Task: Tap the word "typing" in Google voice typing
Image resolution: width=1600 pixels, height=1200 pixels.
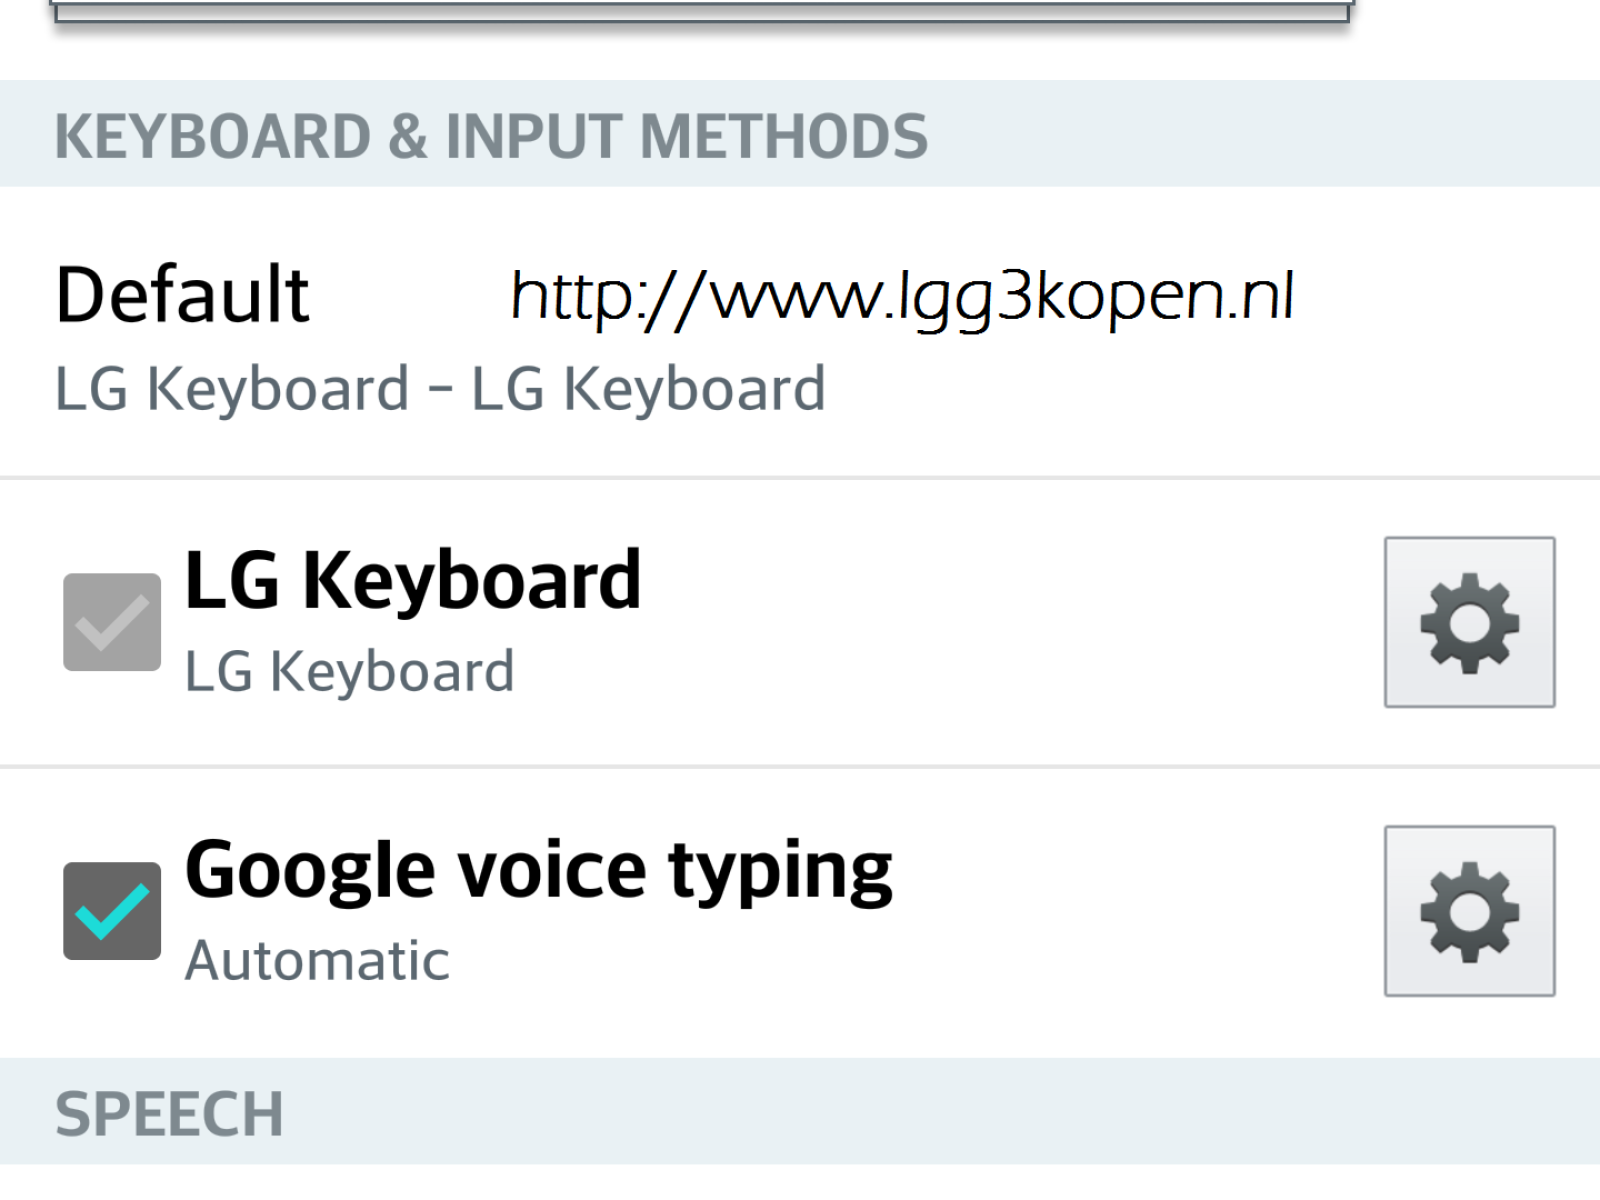Action: [x=780, y=872]
